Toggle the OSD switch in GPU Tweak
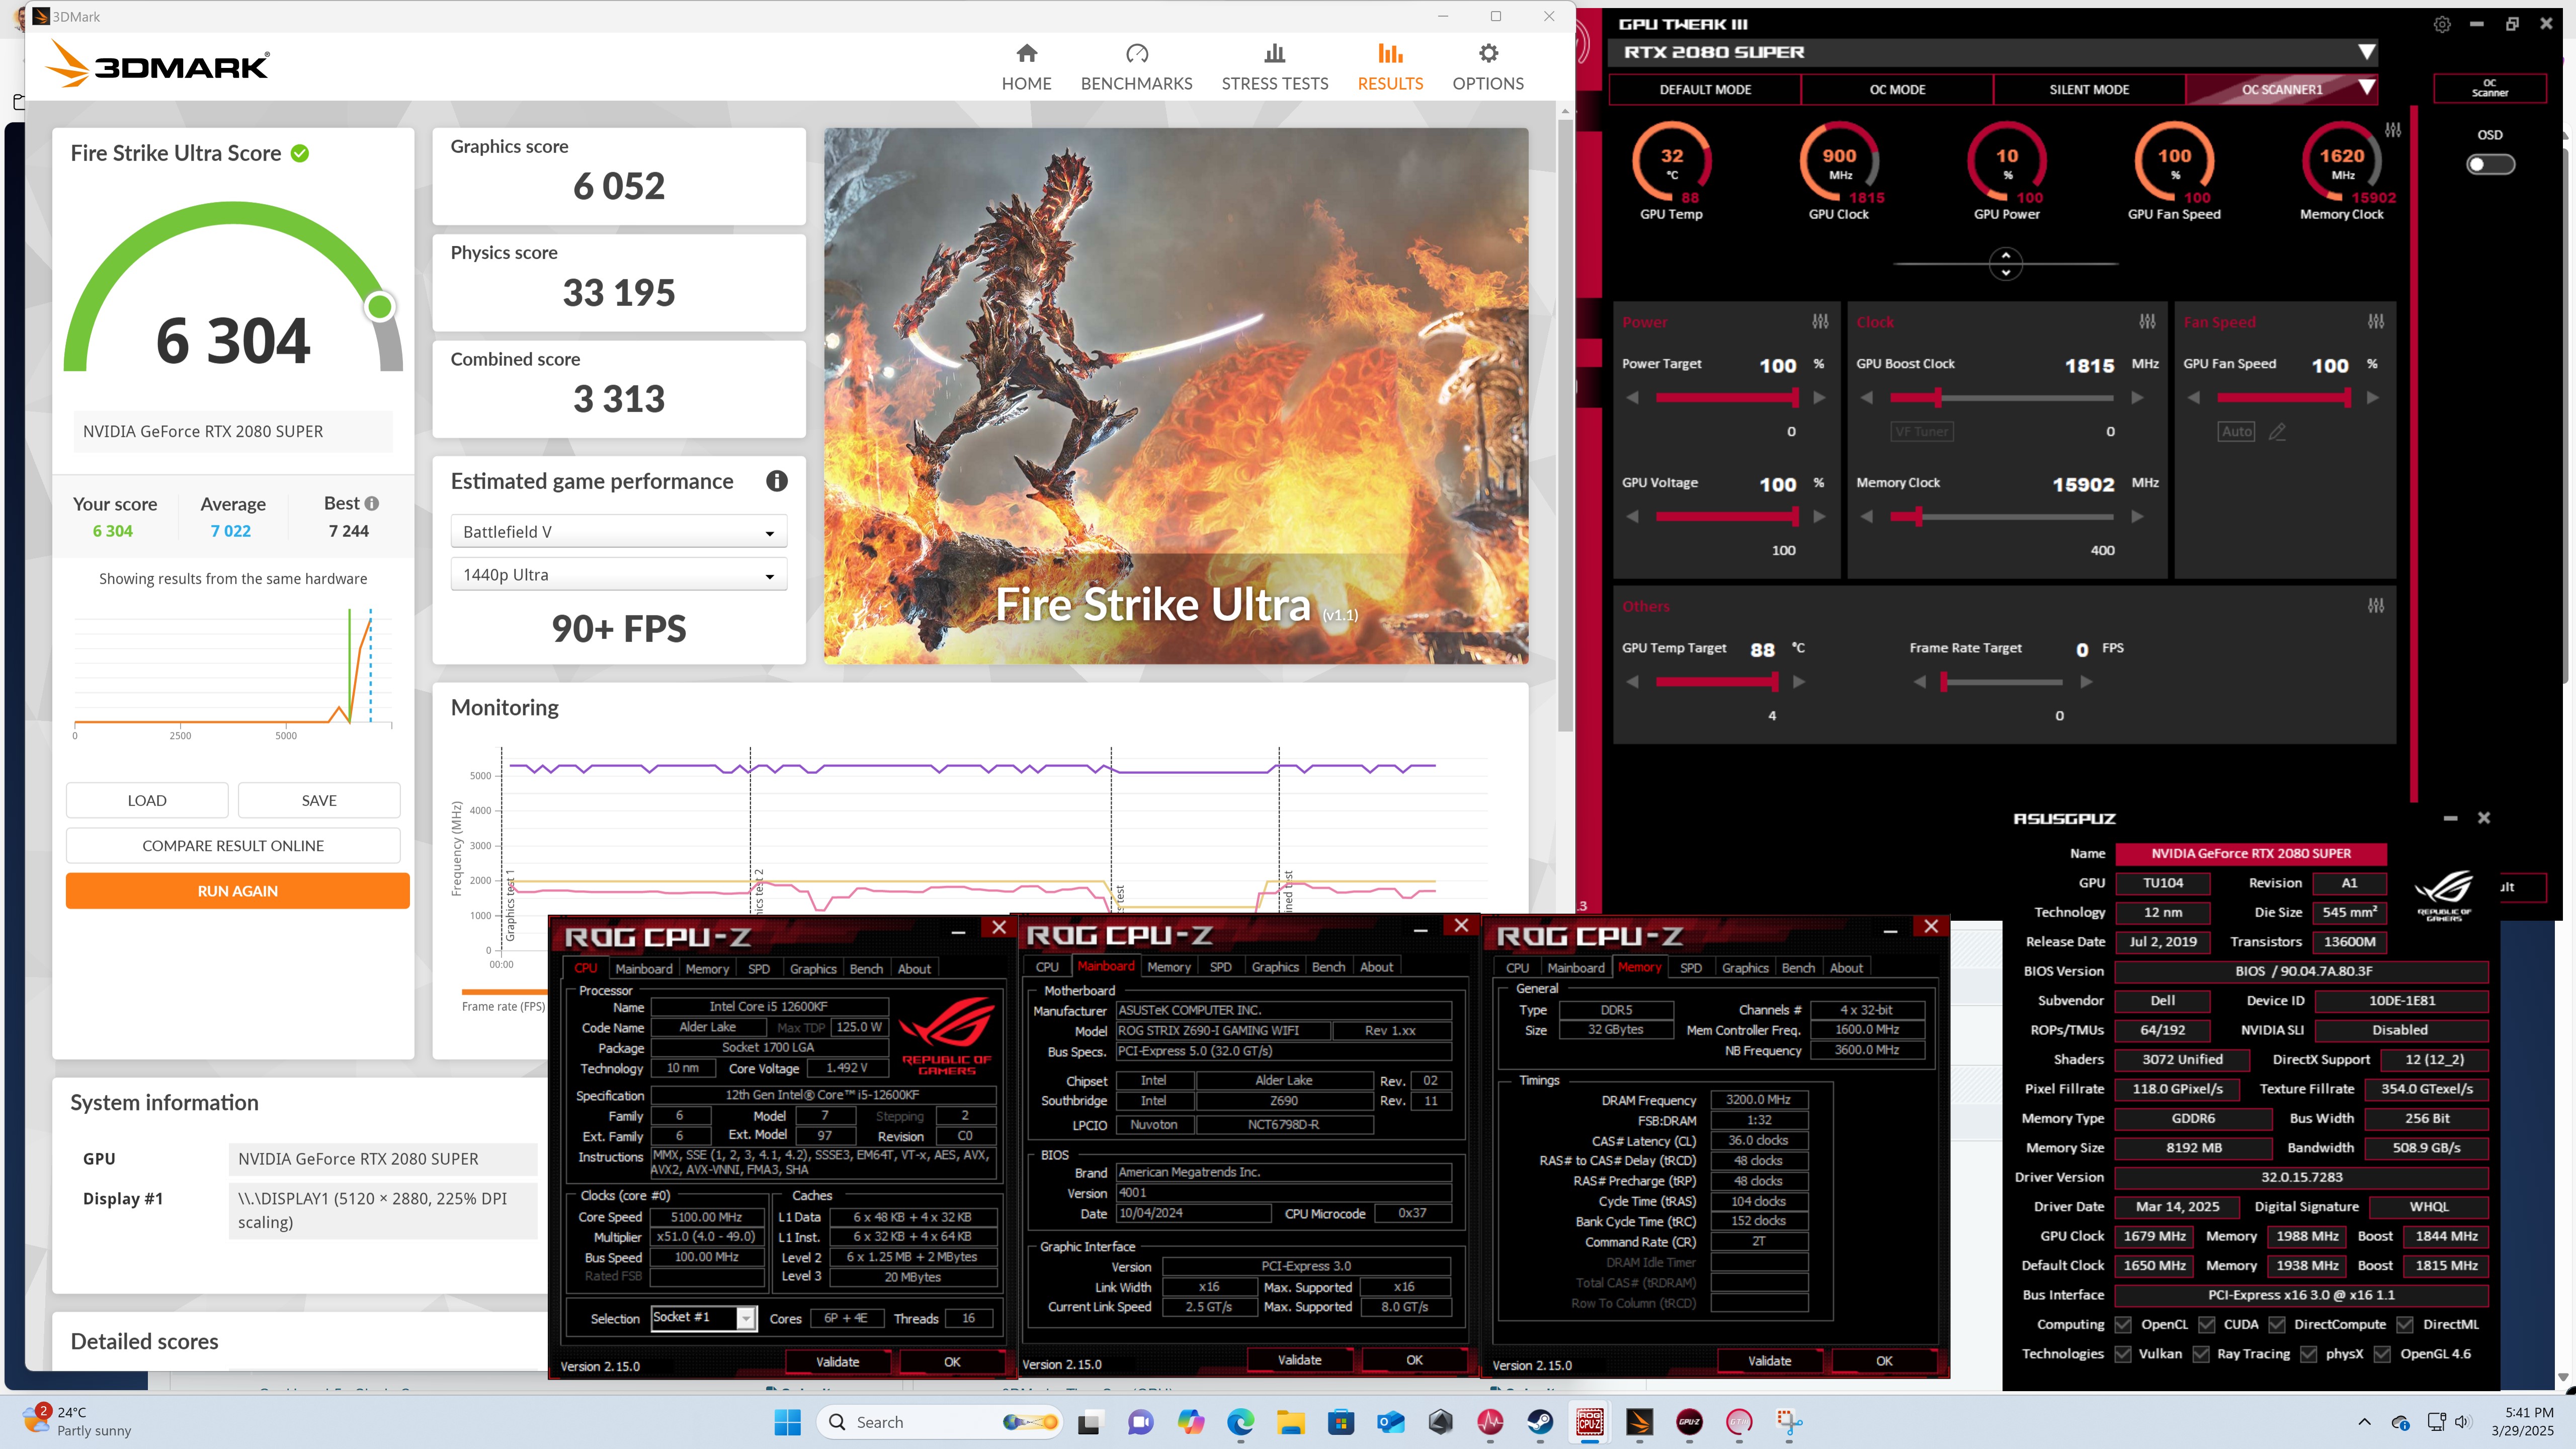Viewport: 2576px width, 1449px height. click(2489, 164)
